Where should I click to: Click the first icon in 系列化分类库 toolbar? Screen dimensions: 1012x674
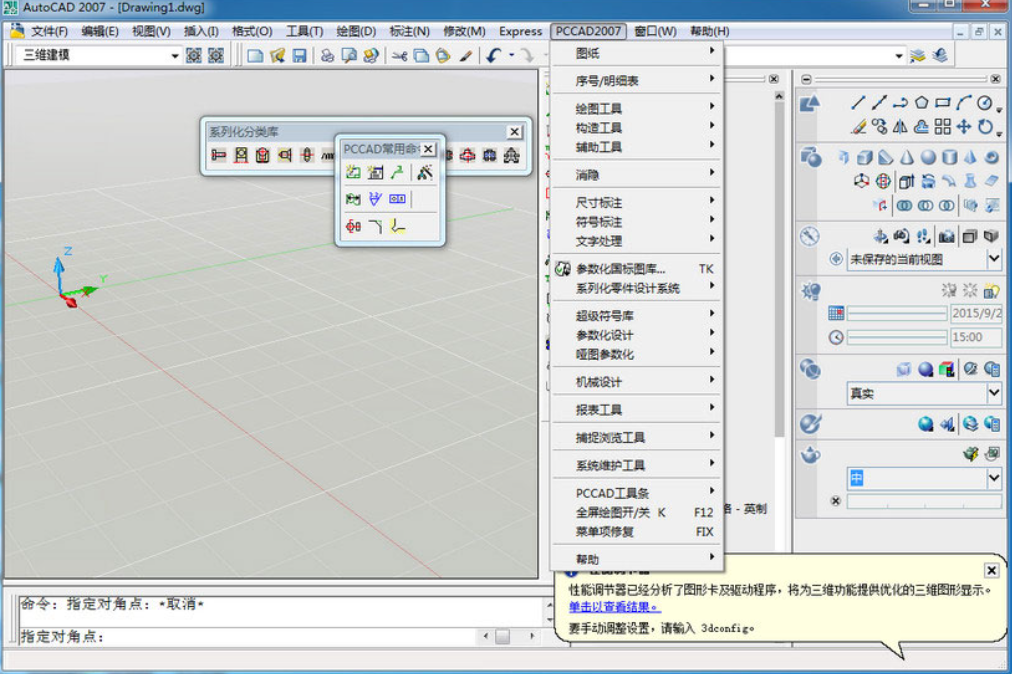(x=219, y=155)
